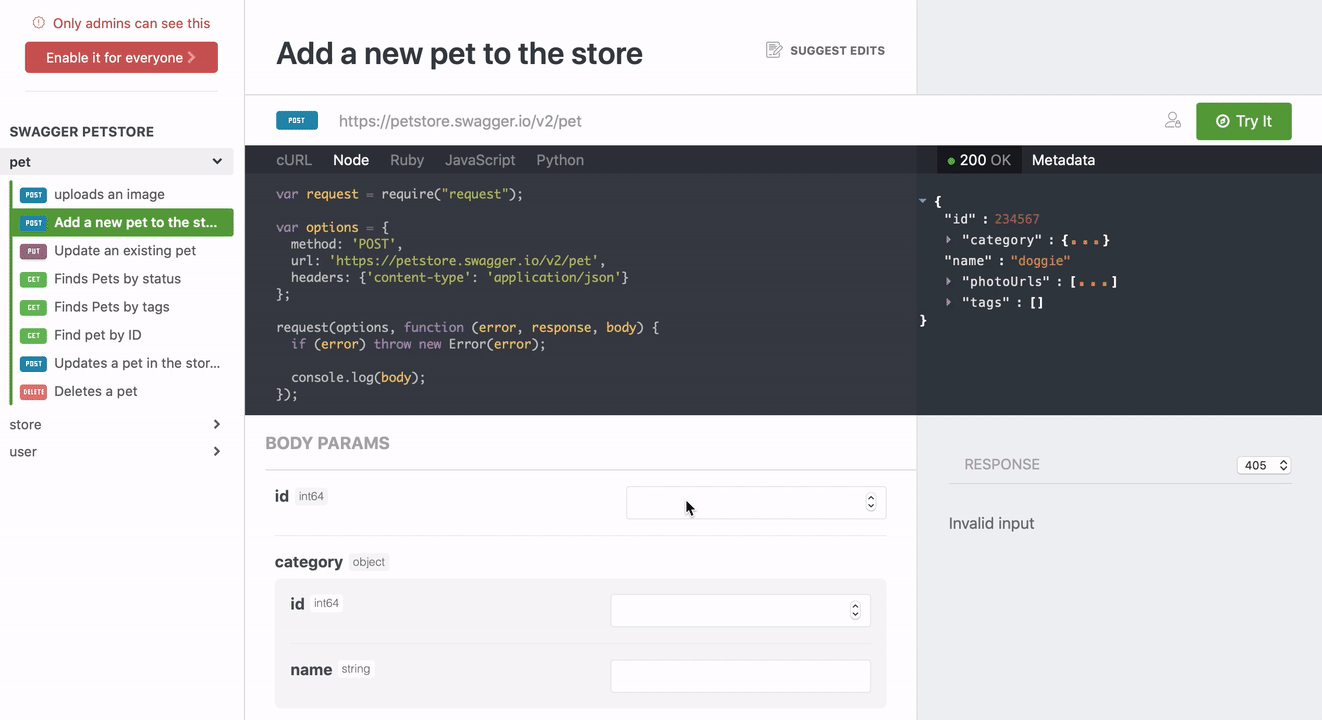Viewport: 1322px width, 720px height.
Task: Click the GET badge of 'Finds Pets by status'
Action: pyautogui.click(x=33, y=279)
